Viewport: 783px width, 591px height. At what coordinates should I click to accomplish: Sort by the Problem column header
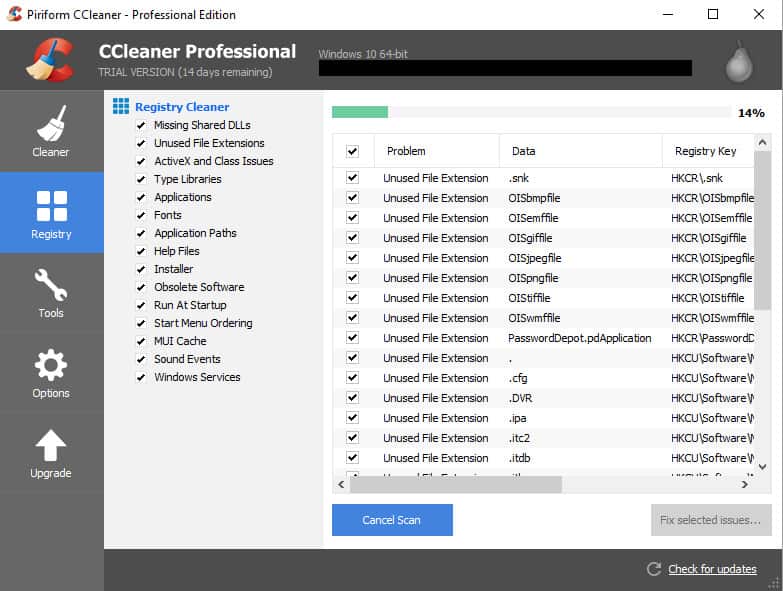(x=436, y=151)
